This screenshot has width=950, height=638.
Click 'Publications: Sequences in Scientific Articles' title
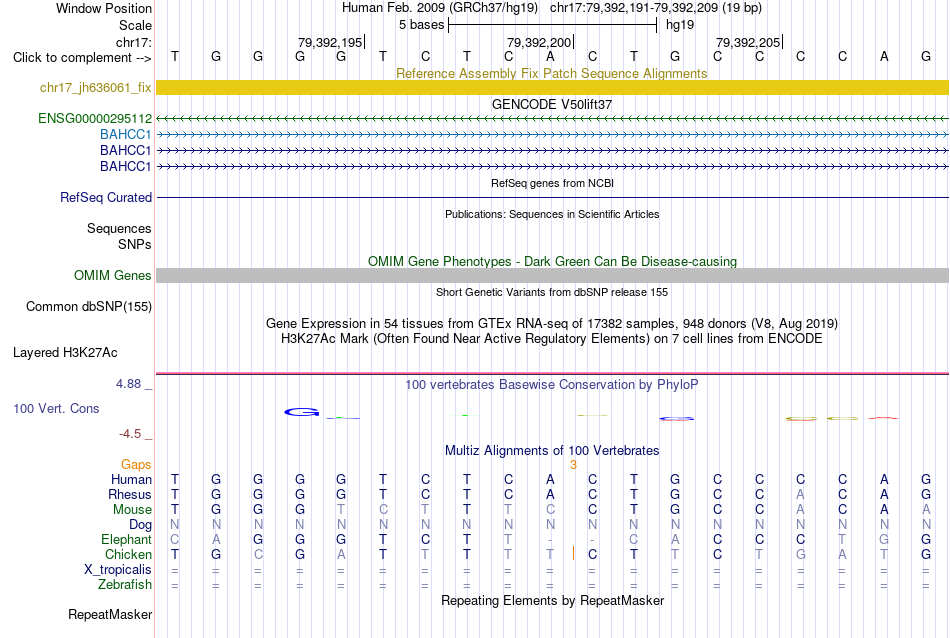[x=552, y=214]
